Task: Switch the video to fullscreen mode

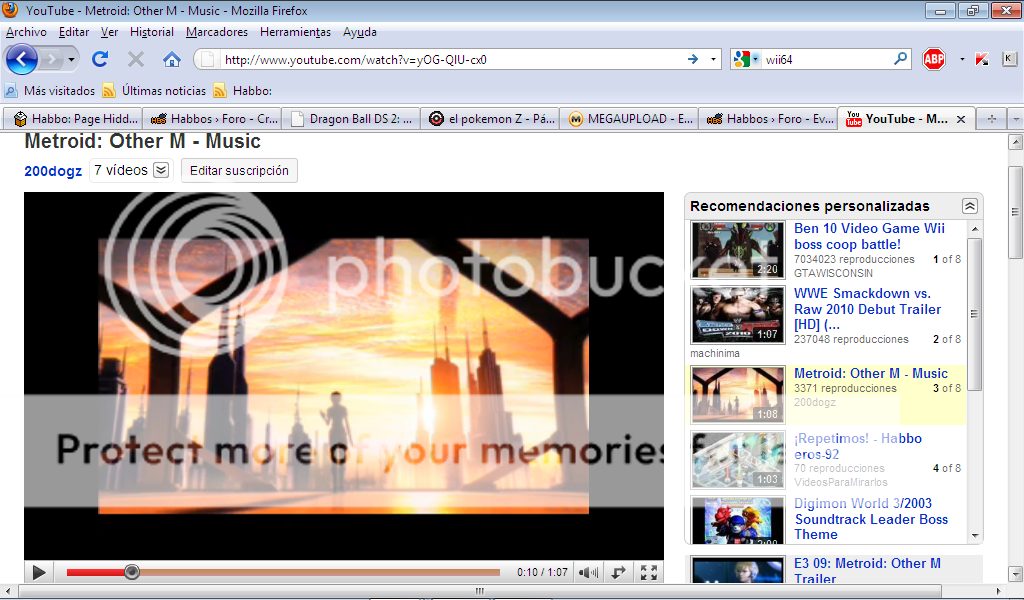Action: coord(649,572)
